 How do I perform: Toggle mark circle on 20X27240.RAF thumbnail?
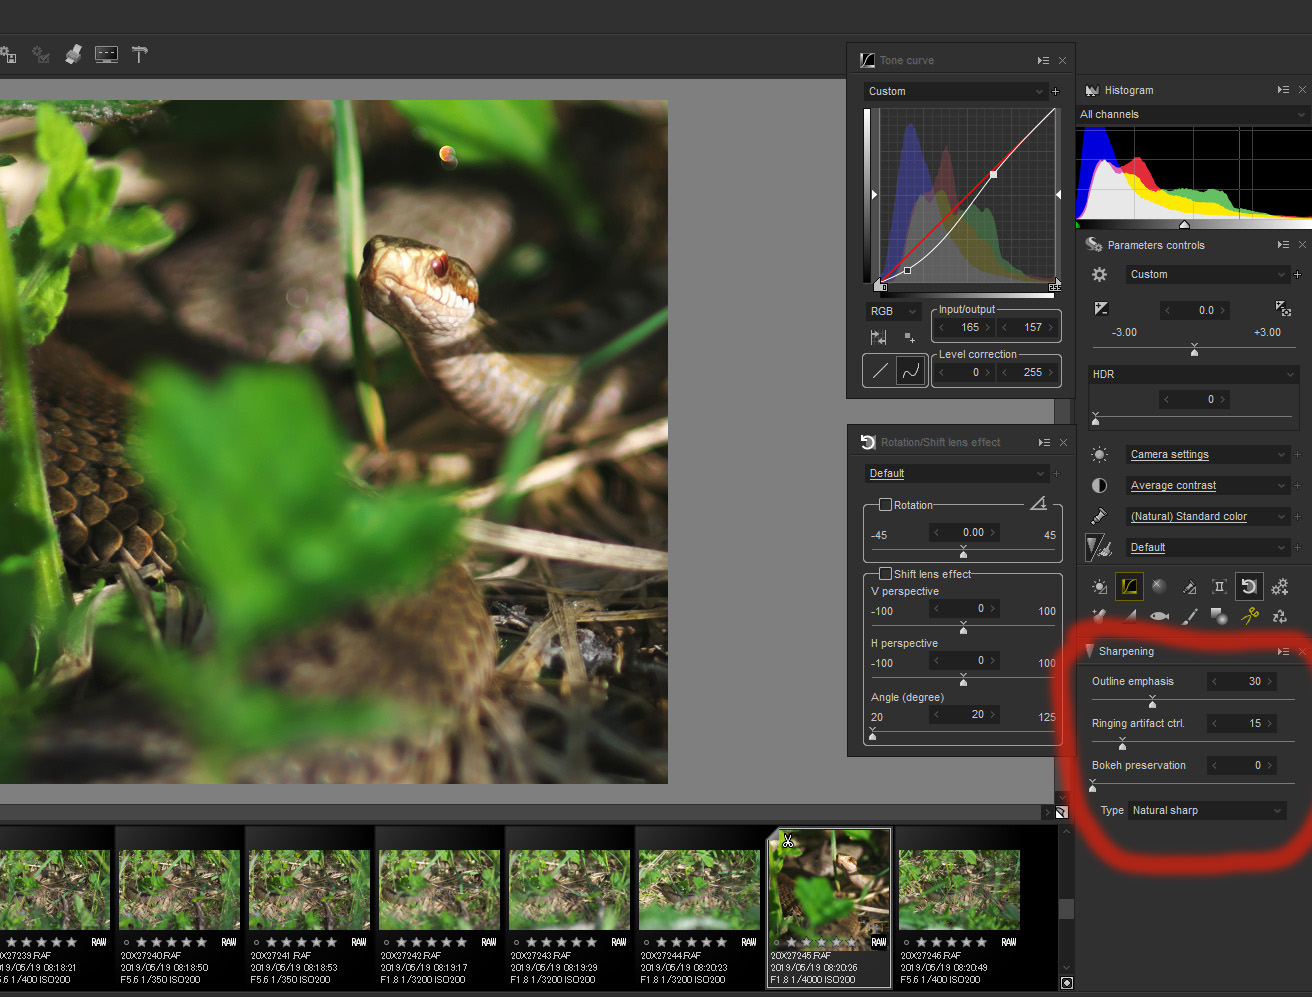tap(126, 942)
